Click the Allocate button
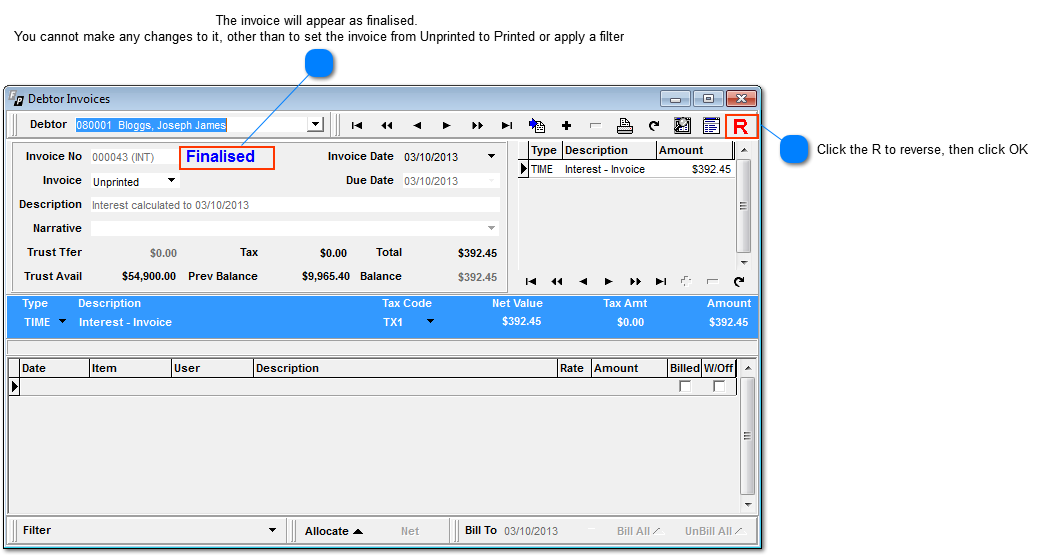The width and height of the screenshot is (1044, 557). point(333,531)
